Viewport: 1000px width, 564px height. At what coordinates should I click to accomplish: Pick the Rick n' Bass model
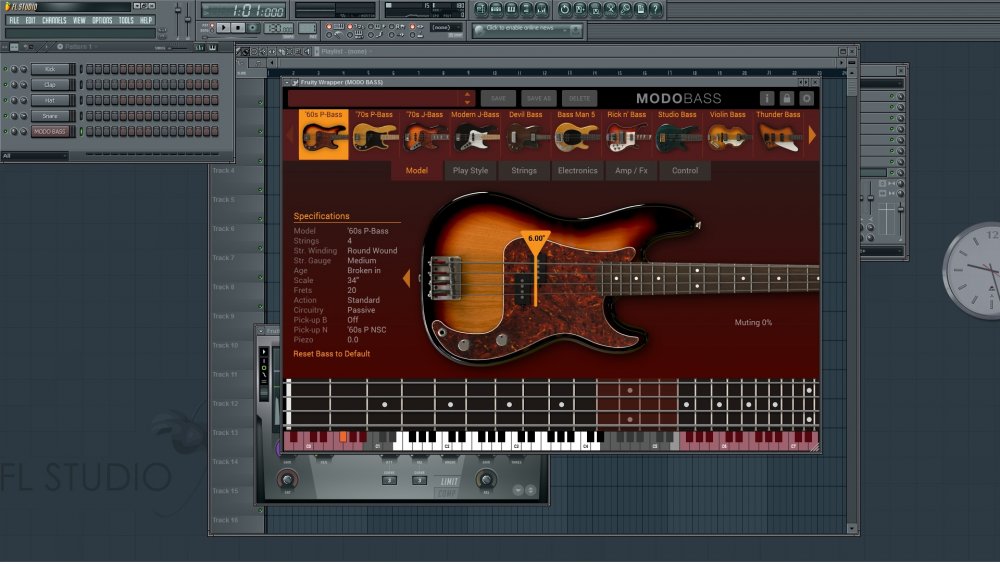(626, 134)
